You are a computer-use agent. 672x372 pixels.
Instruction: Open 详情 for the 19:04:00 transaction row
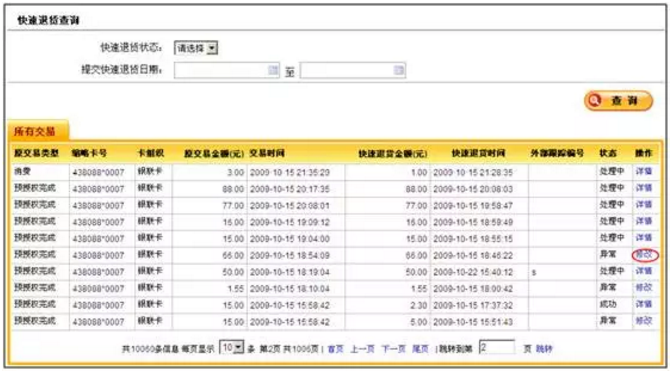(x=643, y=238)
